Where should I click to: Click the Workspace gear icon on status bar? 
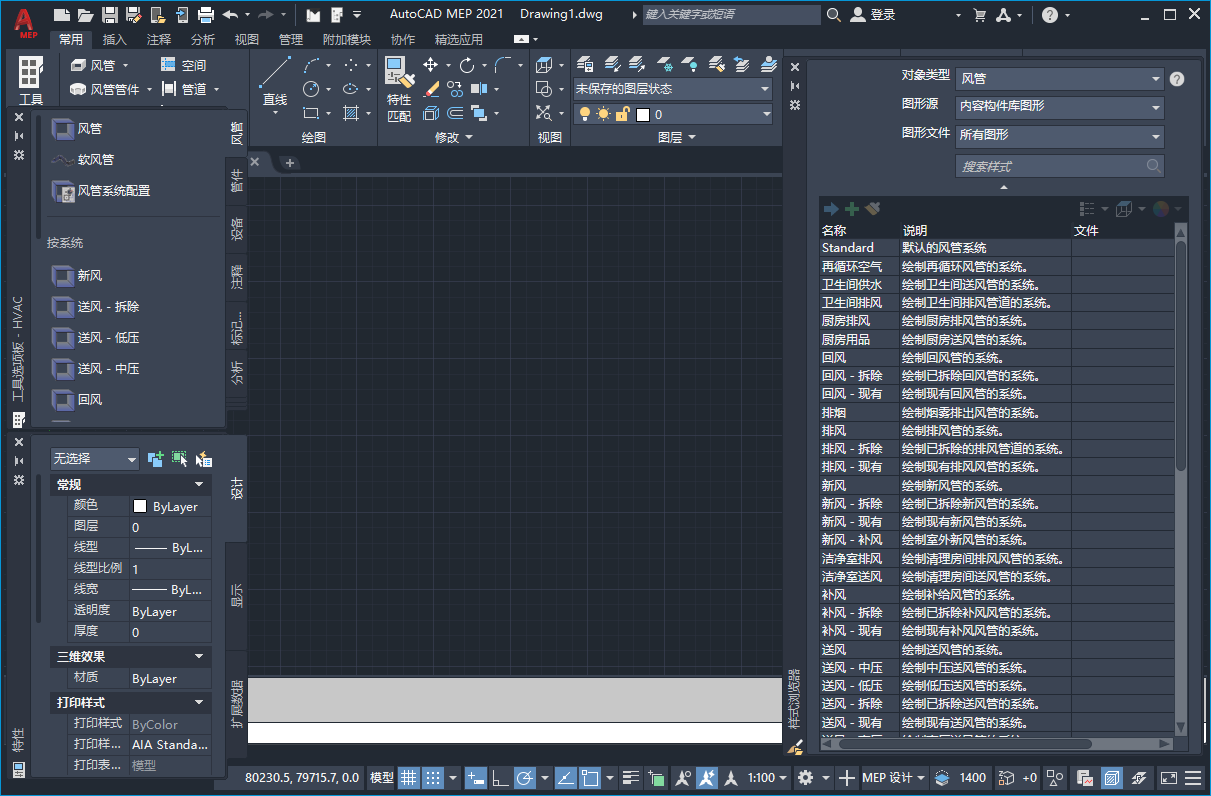coord(804,777)
